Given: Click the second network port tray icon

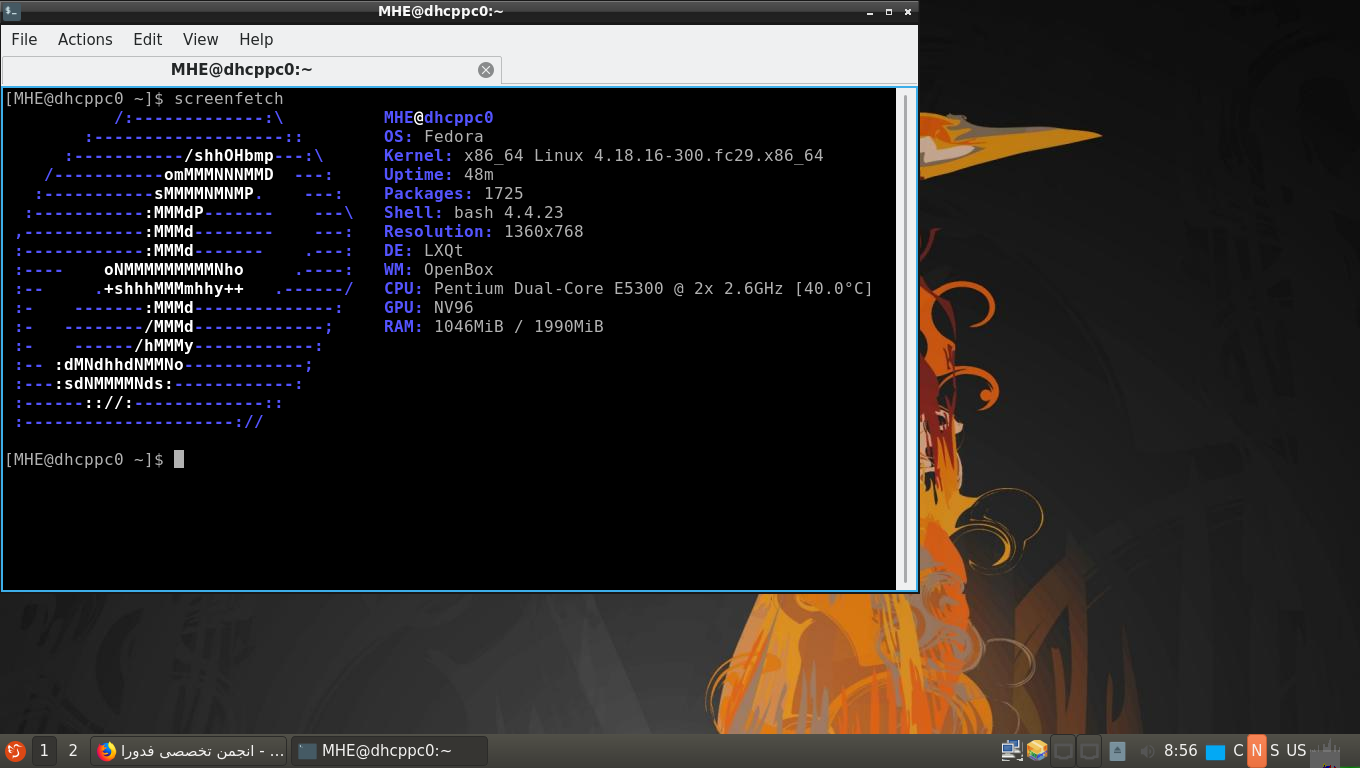Looking at the screenshot, I should pos(1089,750).
